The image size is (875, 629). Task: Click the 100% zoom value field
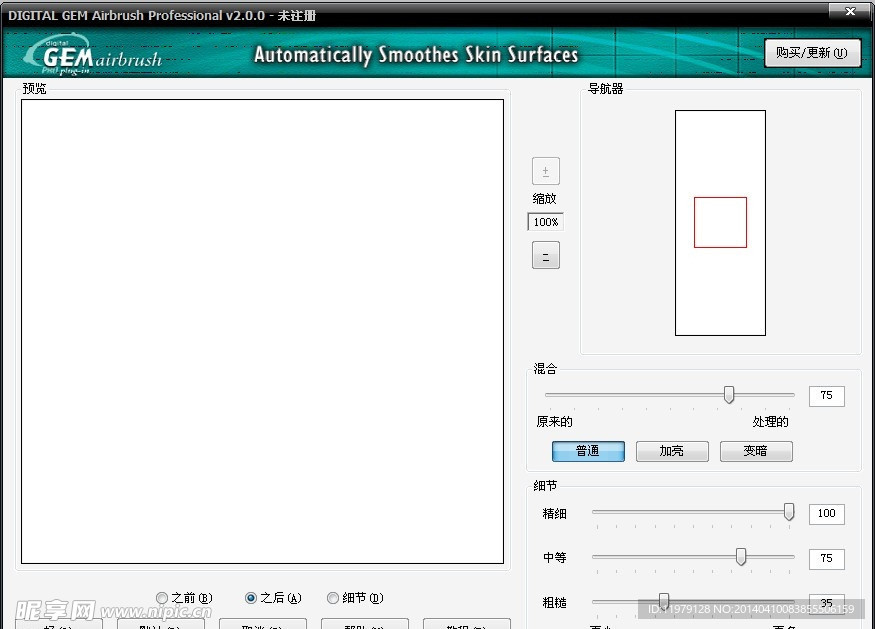pyautogui.click(x=545, y=222)
